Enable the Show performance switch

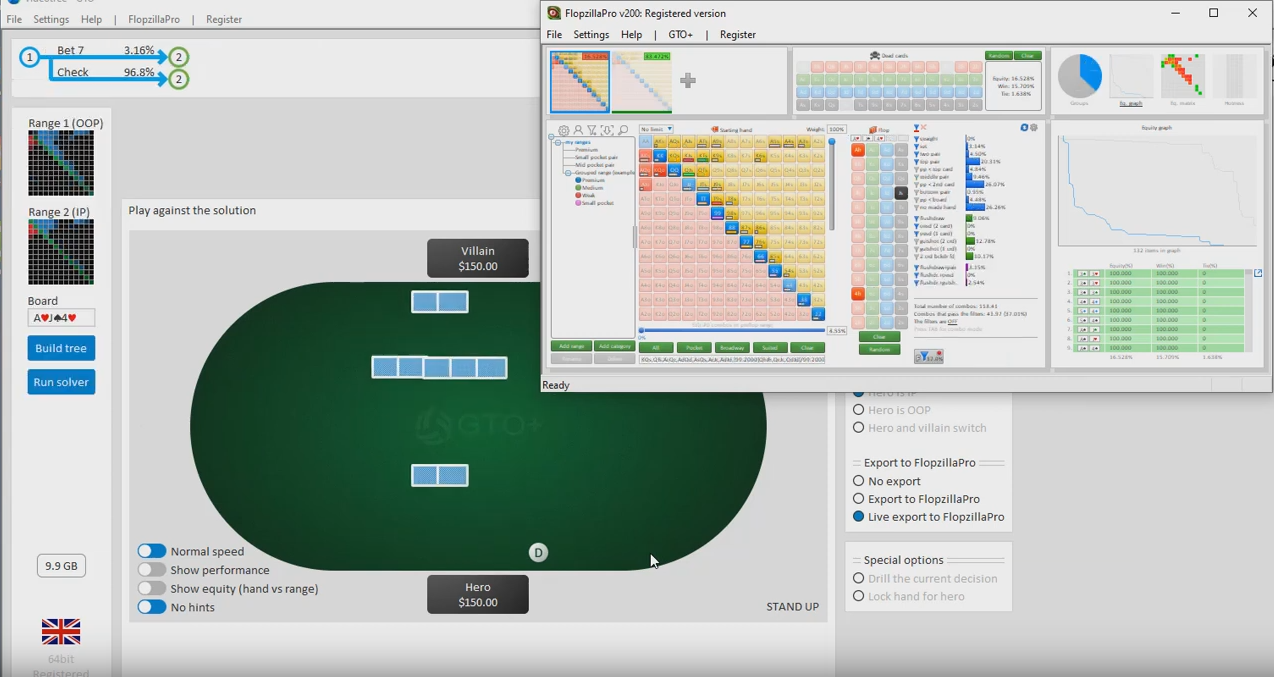pos(152,570)
